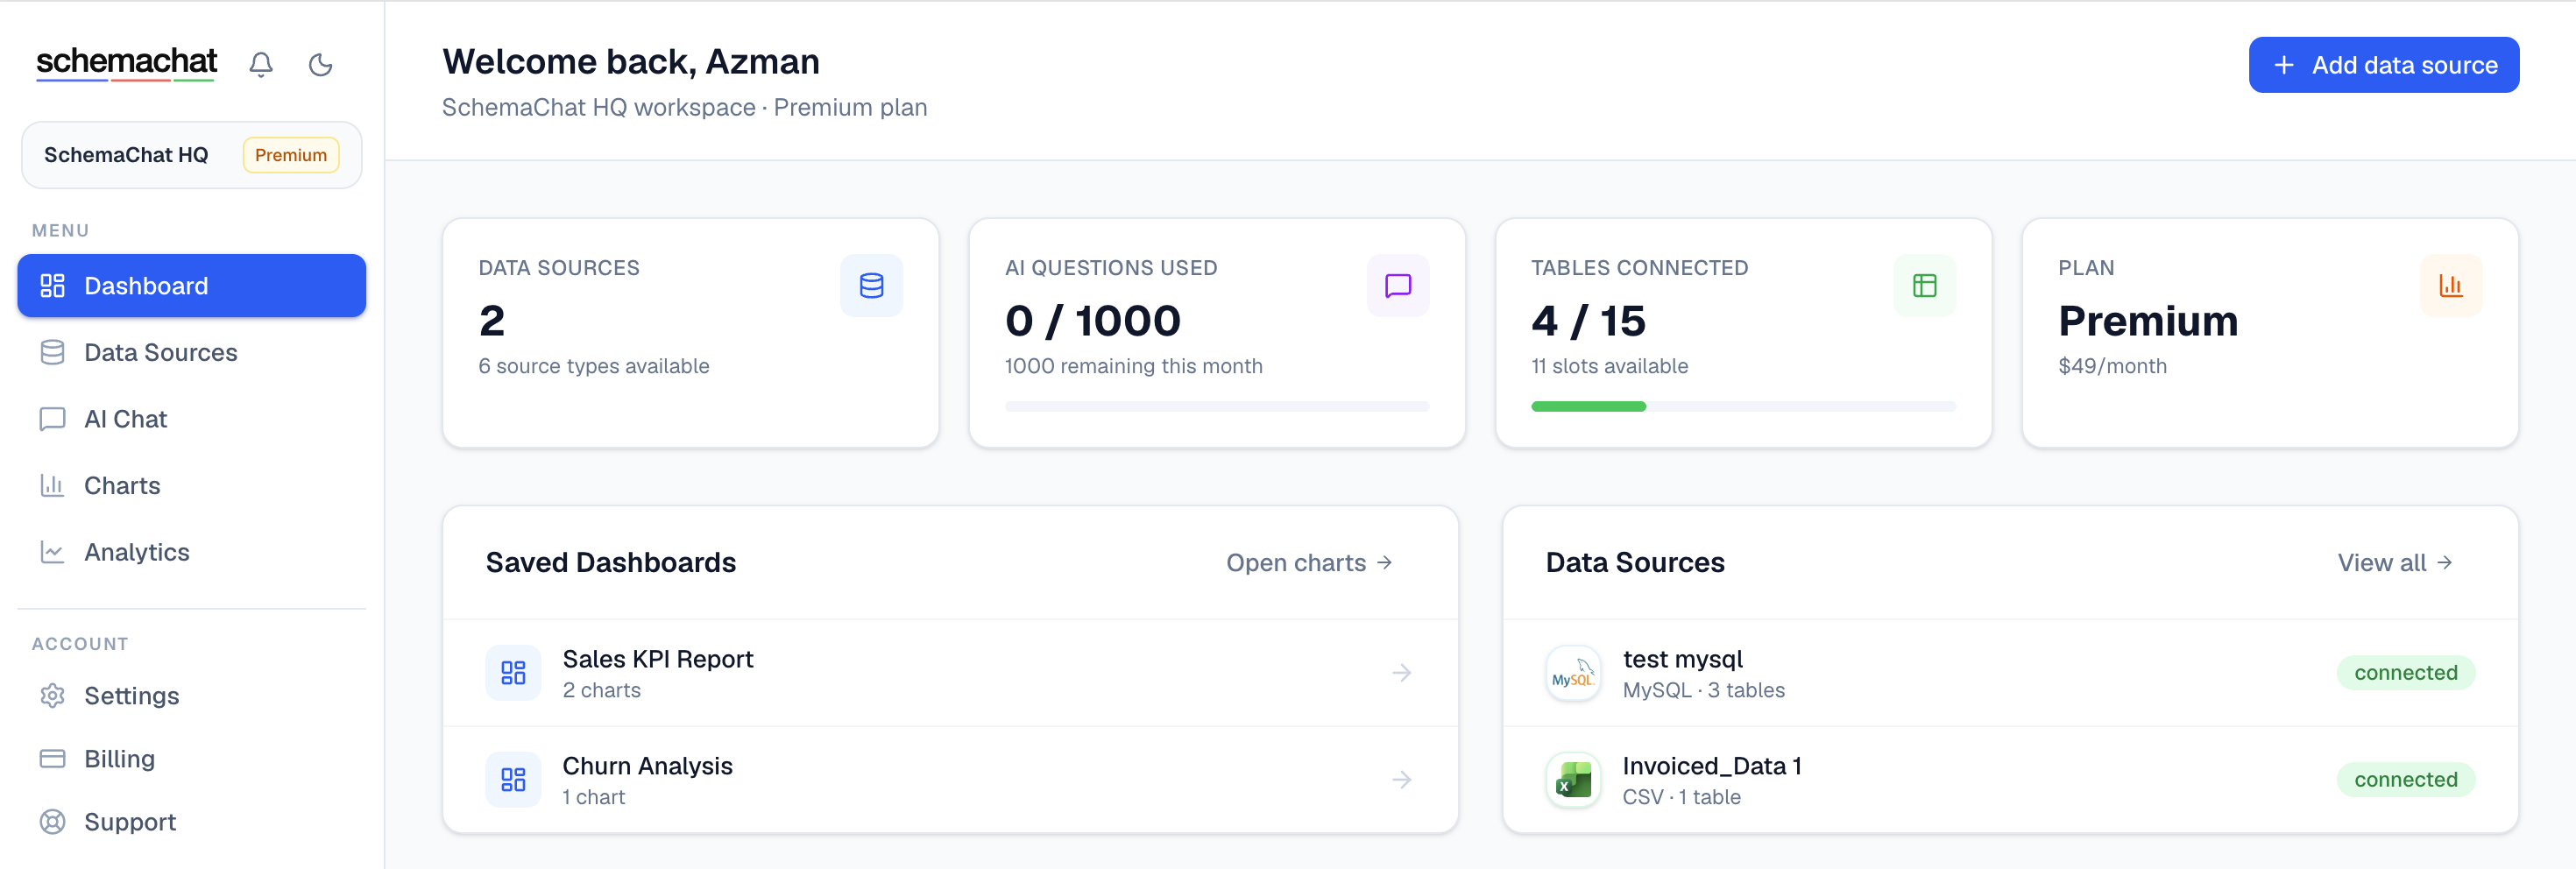The image size is (2576, 869).
Task: Click the Dashboard grid icon
Action: coord(52,286)
